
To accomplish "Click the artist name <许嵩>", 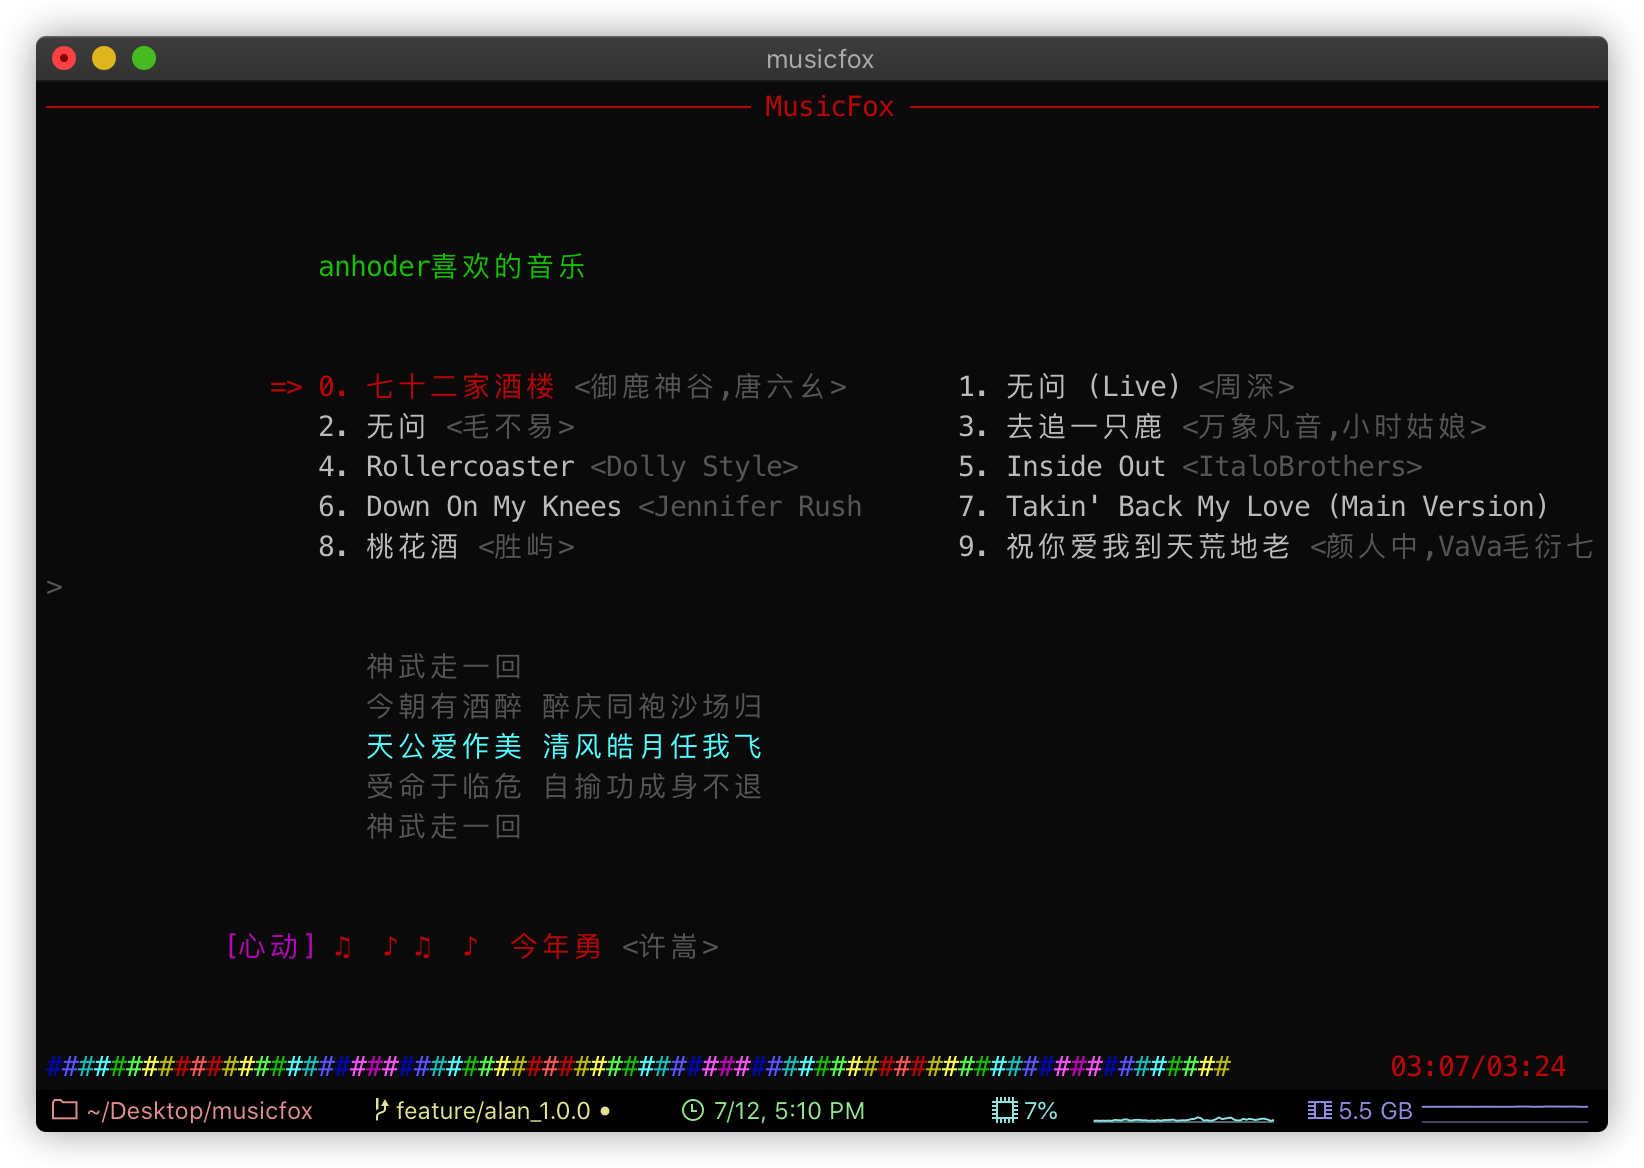I will point(670,946).
